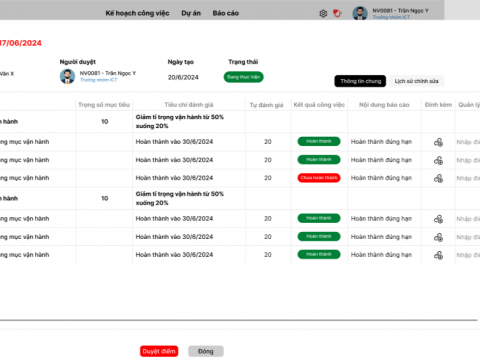Click the last Nhập manager score field
The image size is (480, 360).
(x=468, y=255)
